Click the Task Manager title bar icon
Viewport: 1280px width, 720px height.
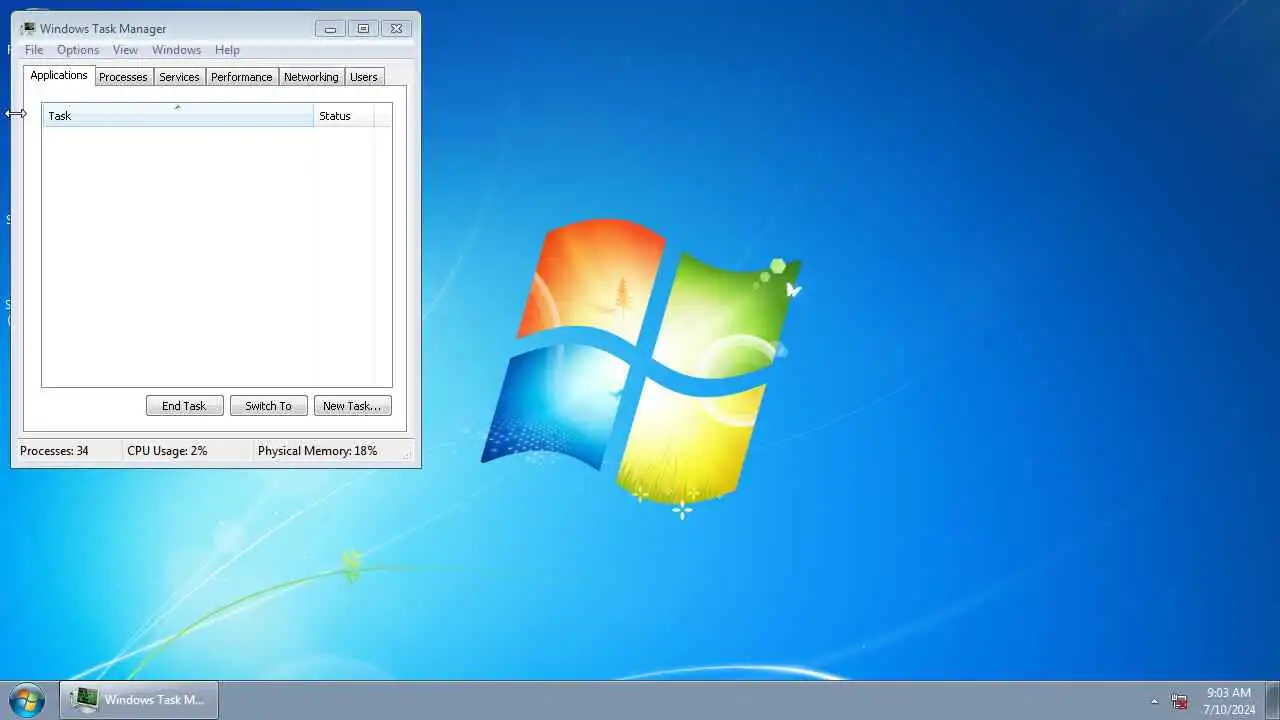click(x=28, y=29)
